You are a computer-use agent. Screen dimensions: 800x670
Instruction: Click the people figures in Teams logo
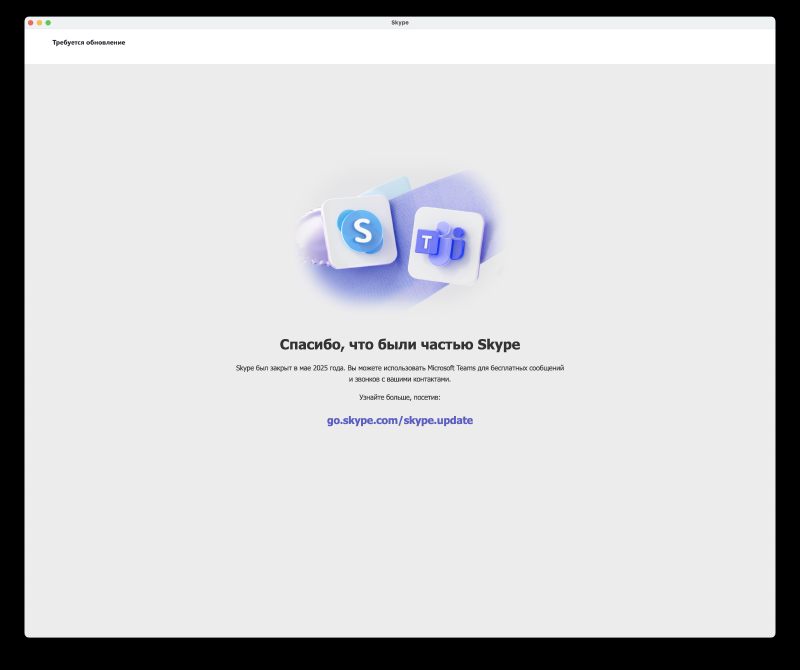coord(454,240)
